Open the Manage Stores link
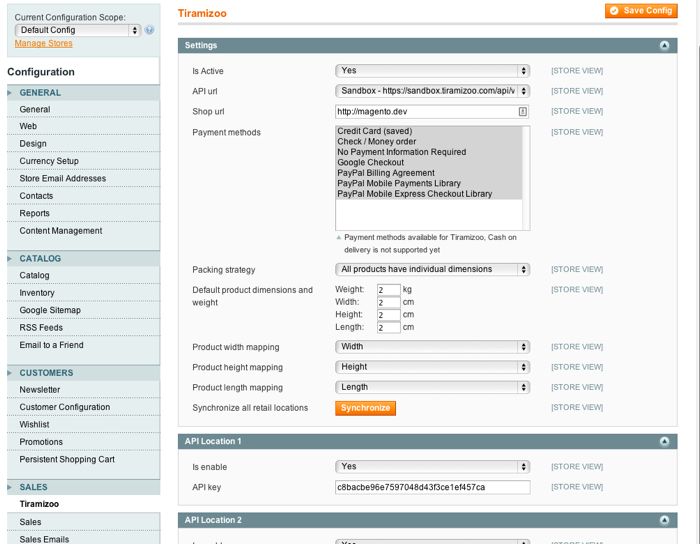The width and height of the screenshot is (700, 544). [43, 43]
